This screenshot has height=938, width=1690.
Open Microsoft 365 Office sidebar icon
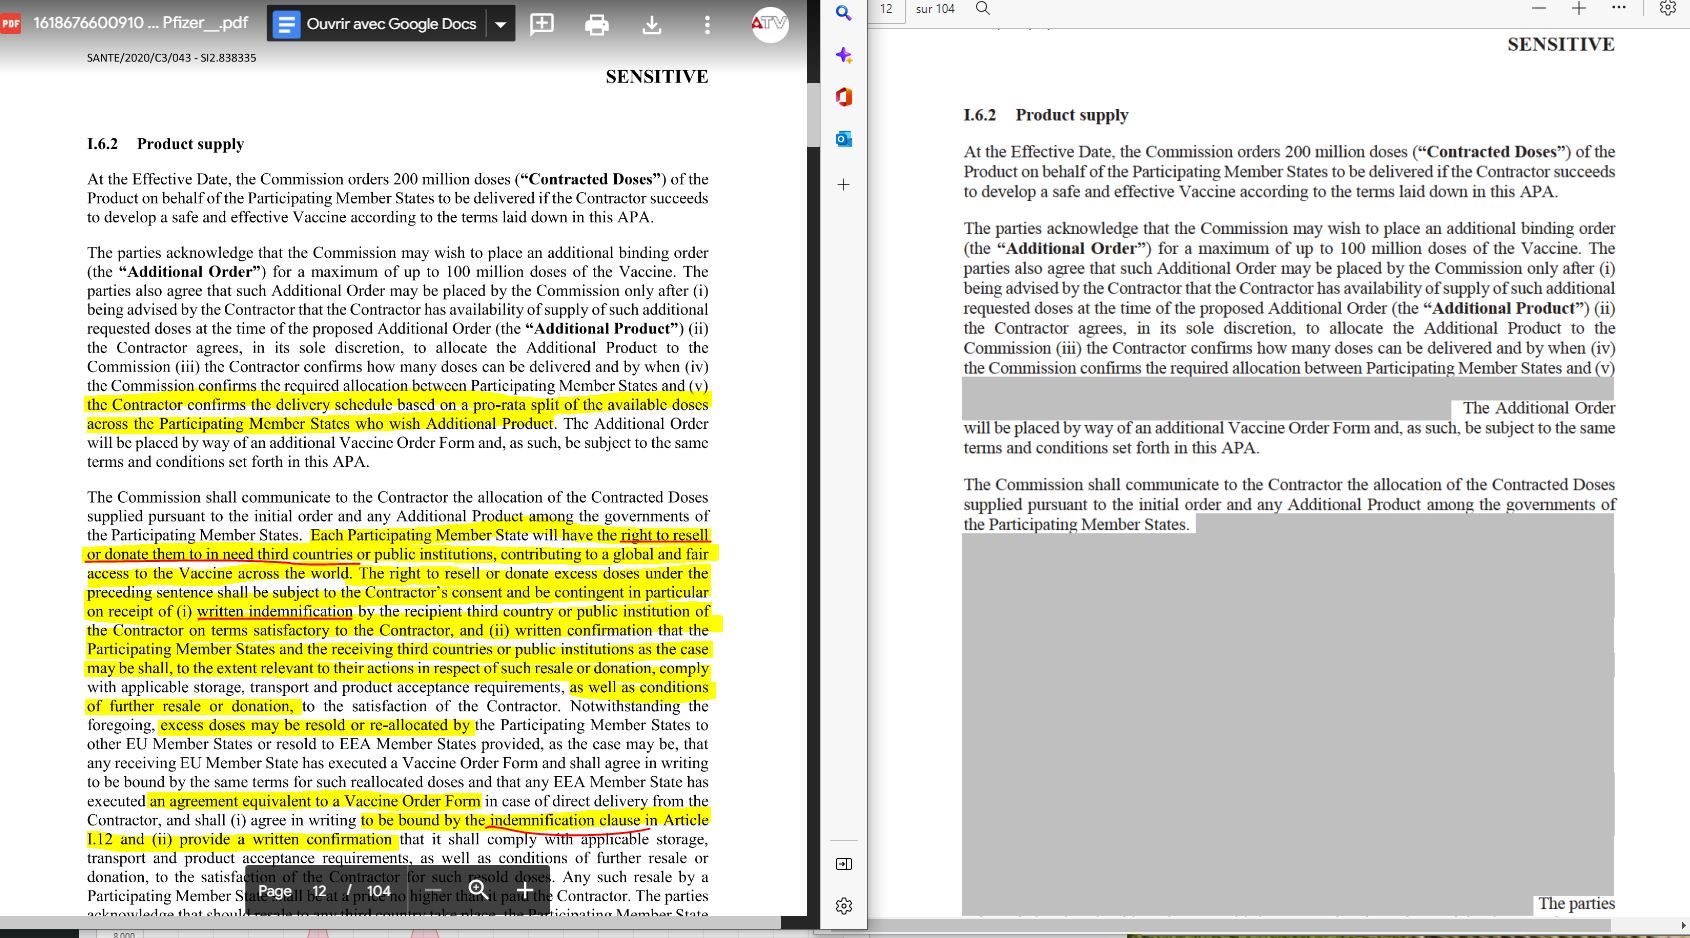[x=844, y=97]
